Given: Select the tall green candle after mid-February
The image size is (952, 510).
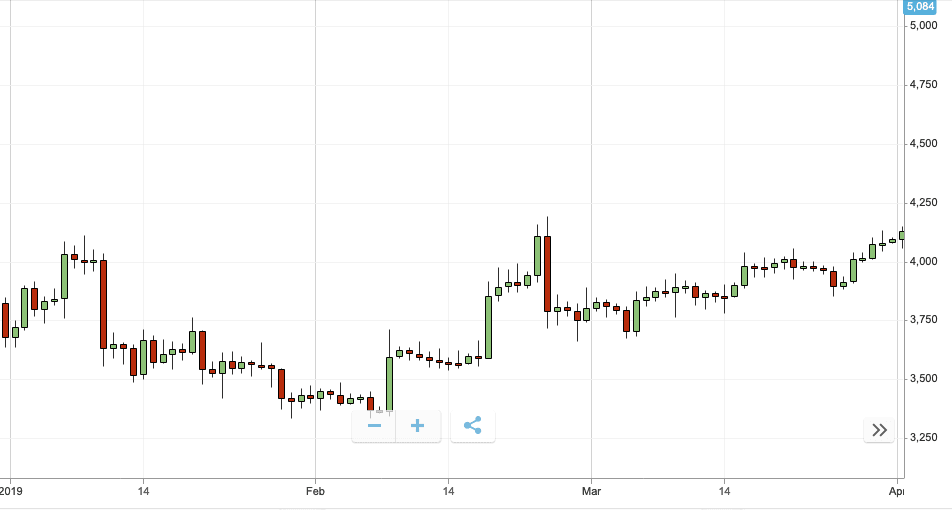Looking at the screenshot, I should pyautogui.click(x=488, y=327).
